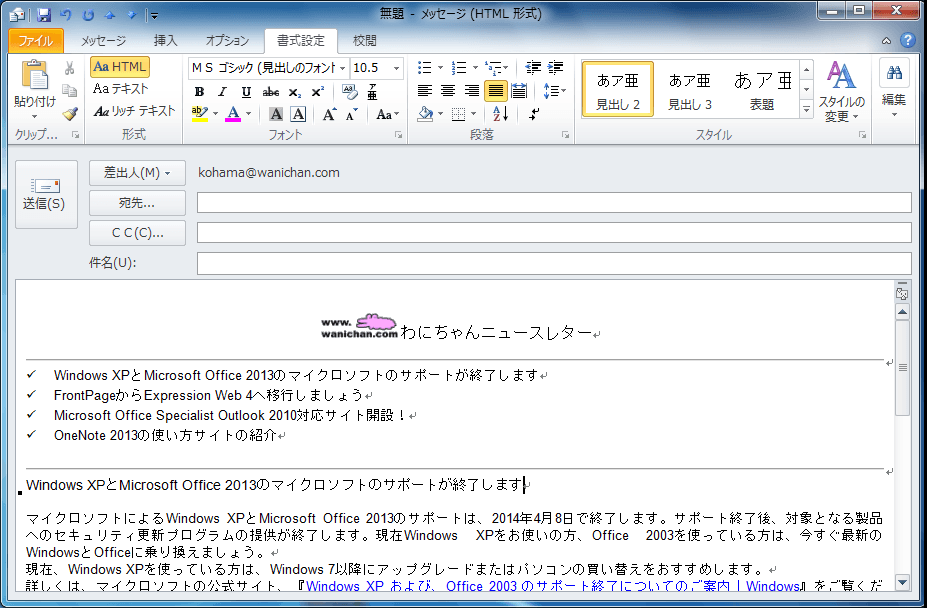
Task: Click the show paragraph marks icon
Action: (533, 114)
